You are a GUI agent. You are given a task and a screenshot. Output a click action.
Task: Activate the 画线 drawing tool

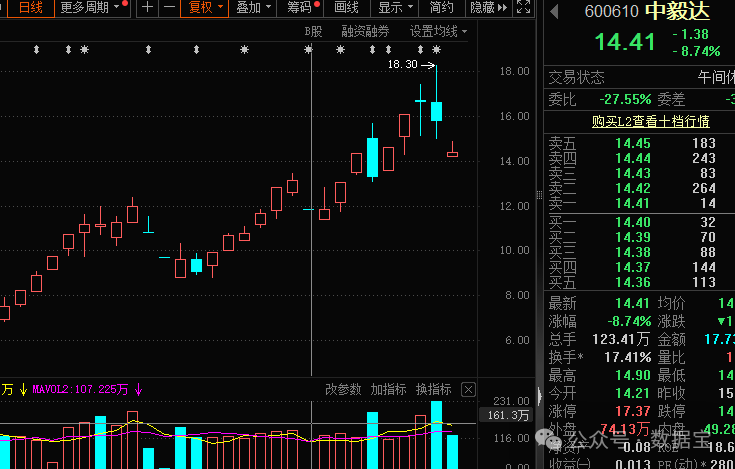coord(346,8)
